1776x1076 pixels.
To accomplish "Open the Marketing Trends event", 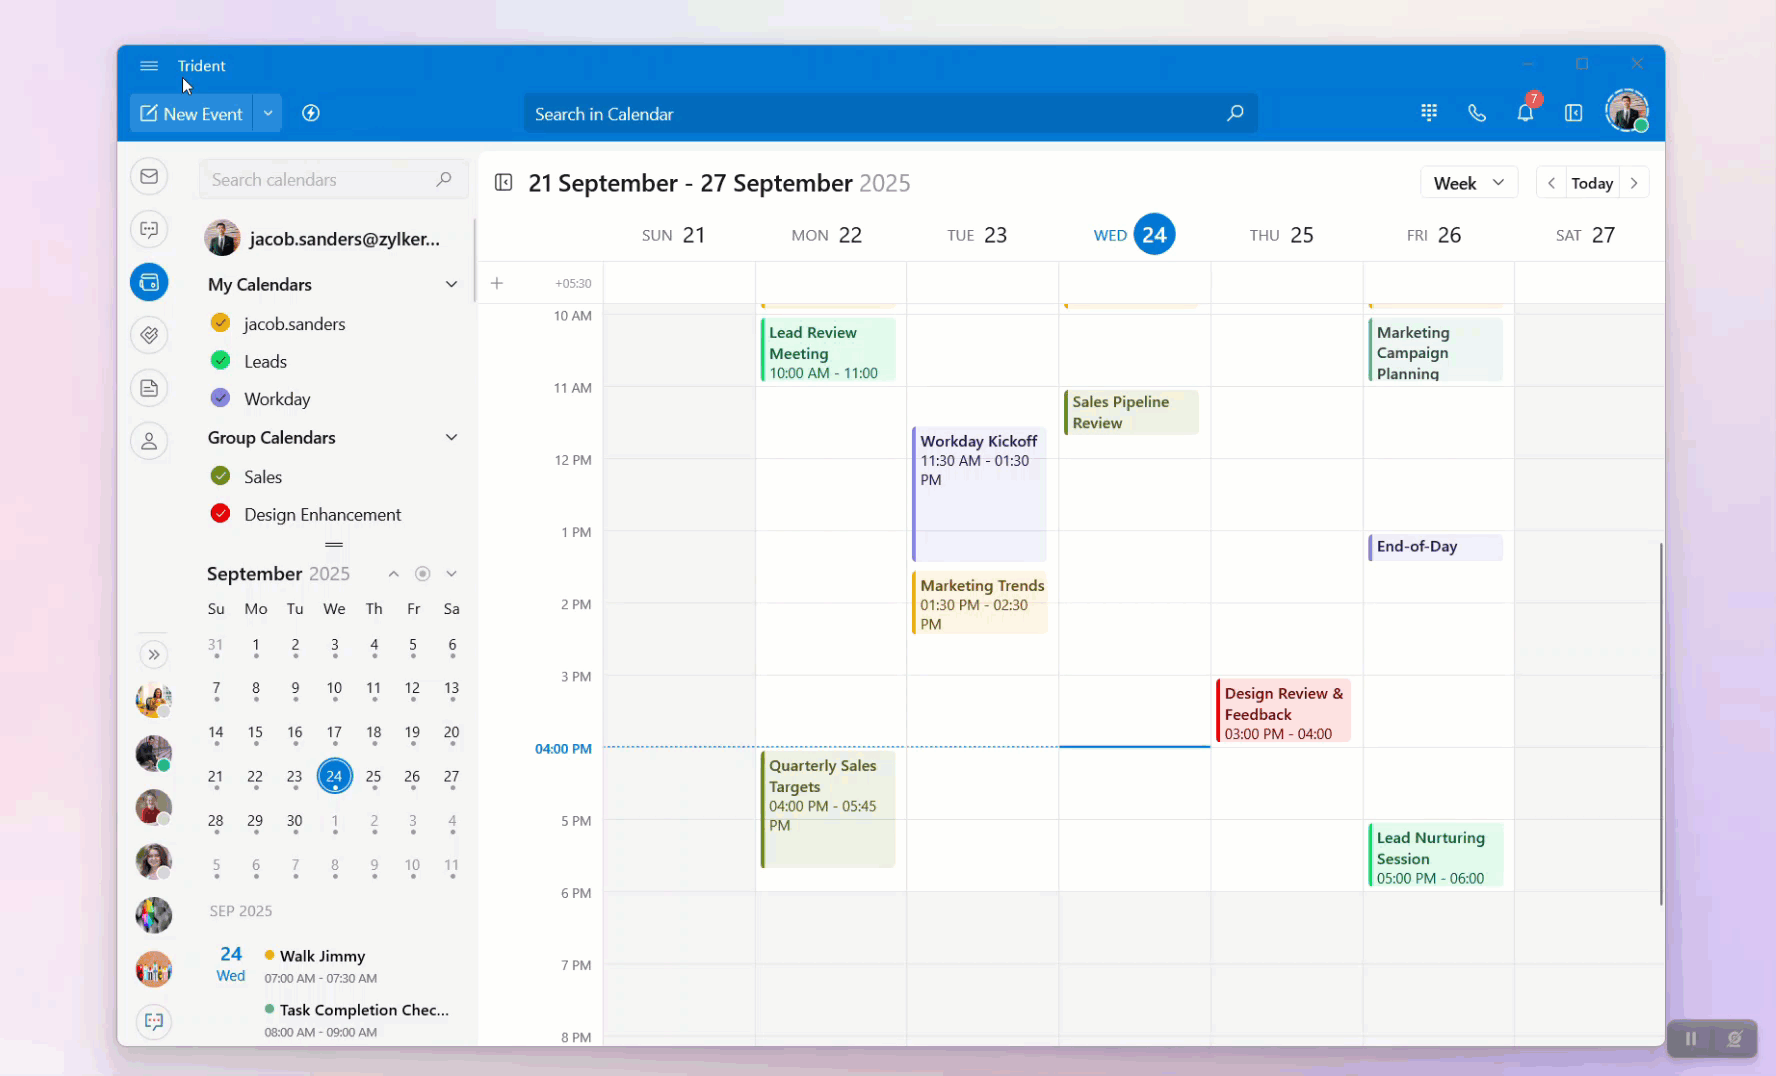I will [980, 603].
